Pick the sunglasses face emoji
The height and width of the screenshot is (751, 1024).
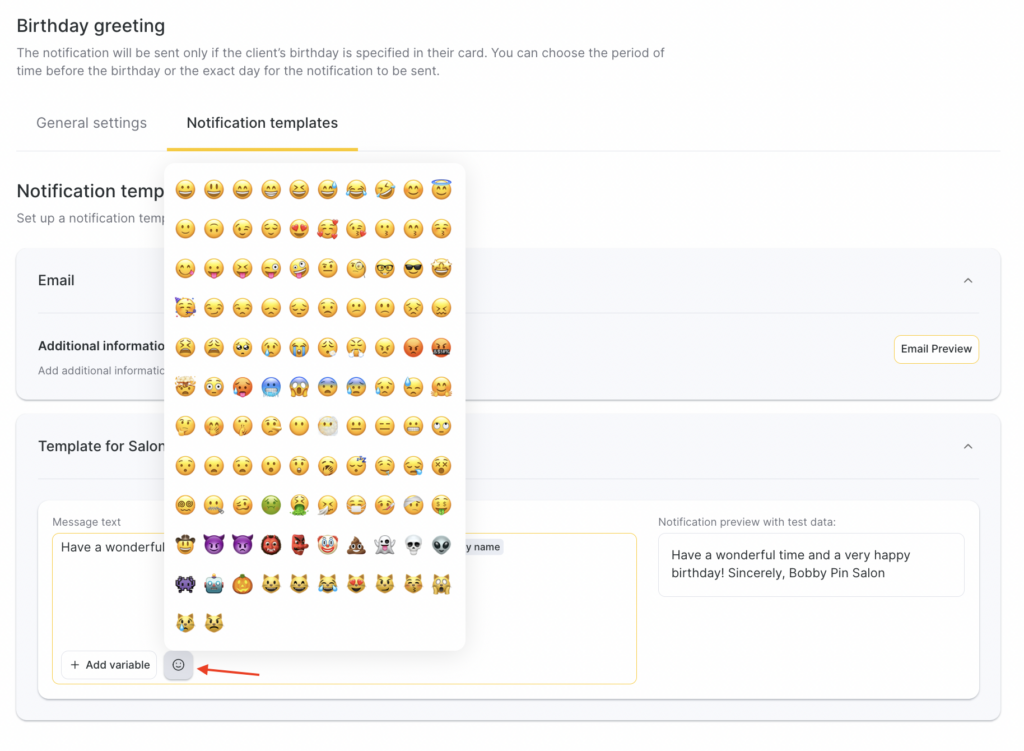[413, 268]
